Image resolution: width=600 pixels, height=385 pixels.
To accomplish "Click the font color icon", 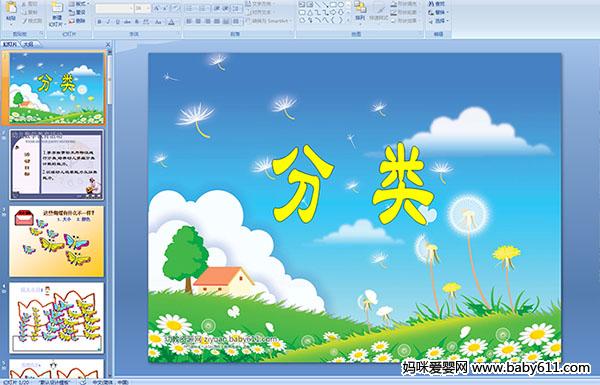I will 171,22.
